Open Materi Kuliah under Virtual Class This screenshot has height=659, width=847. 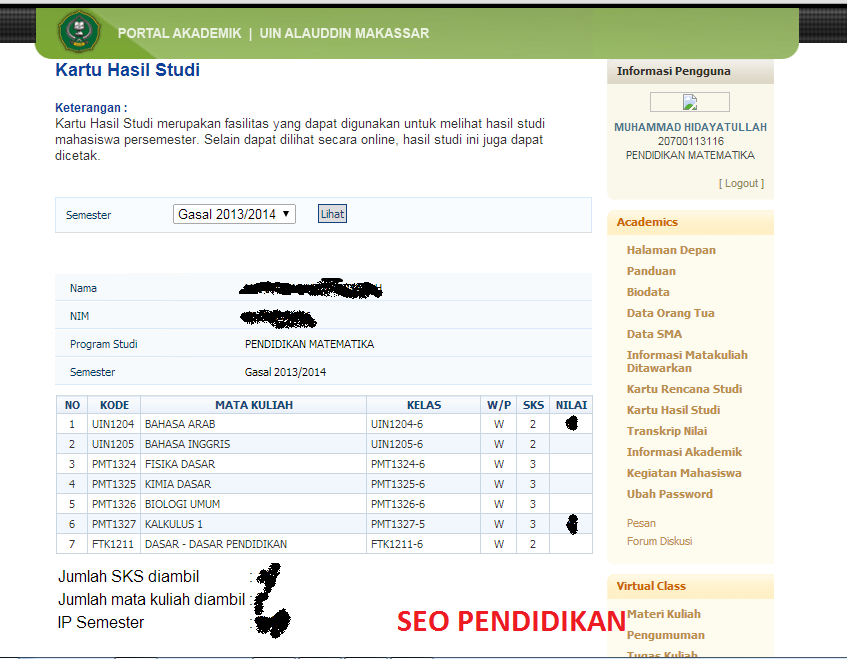663,614
